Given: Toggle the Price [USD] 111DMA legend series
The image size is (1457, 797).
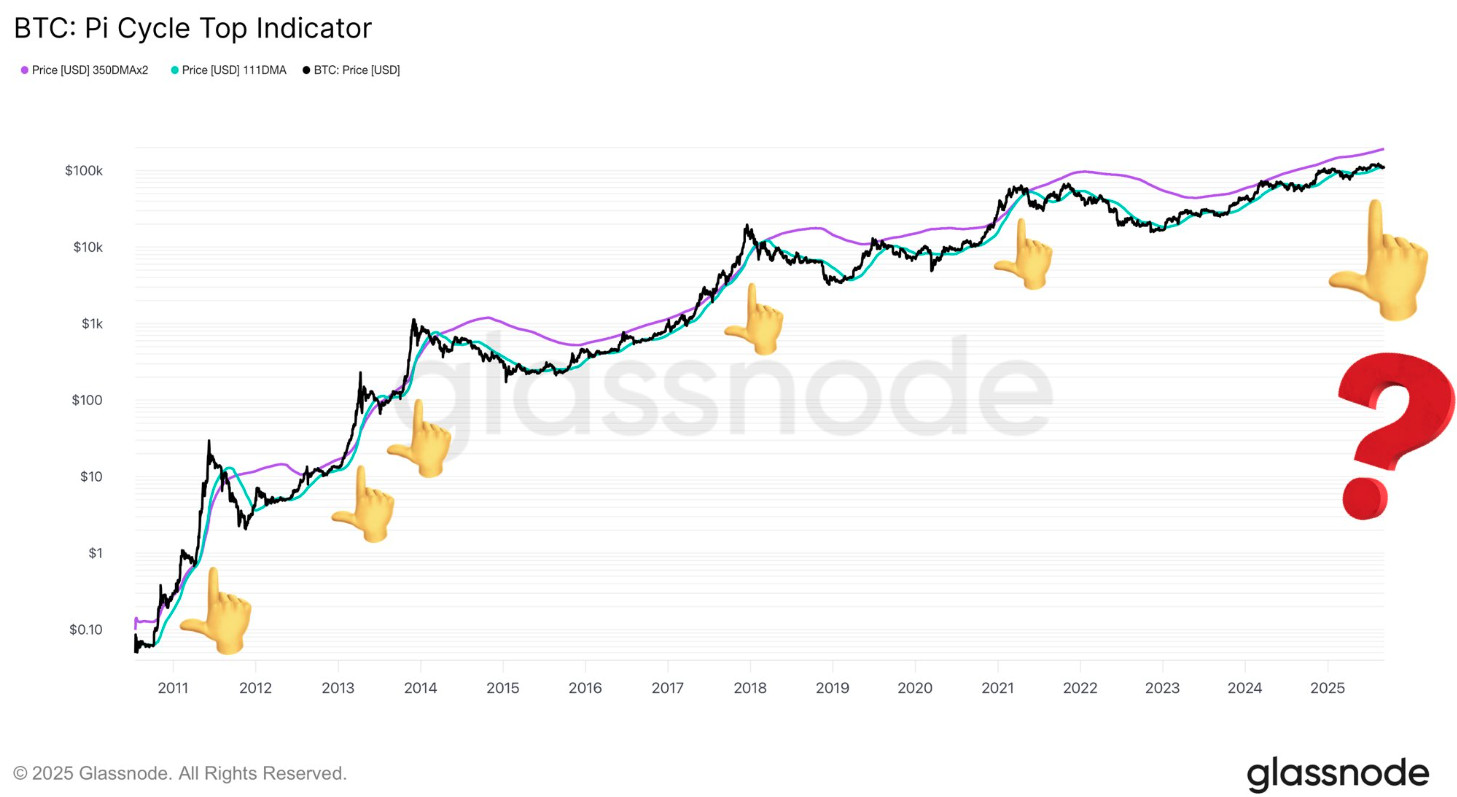Looking at the screenshot, I should (234, 70).
